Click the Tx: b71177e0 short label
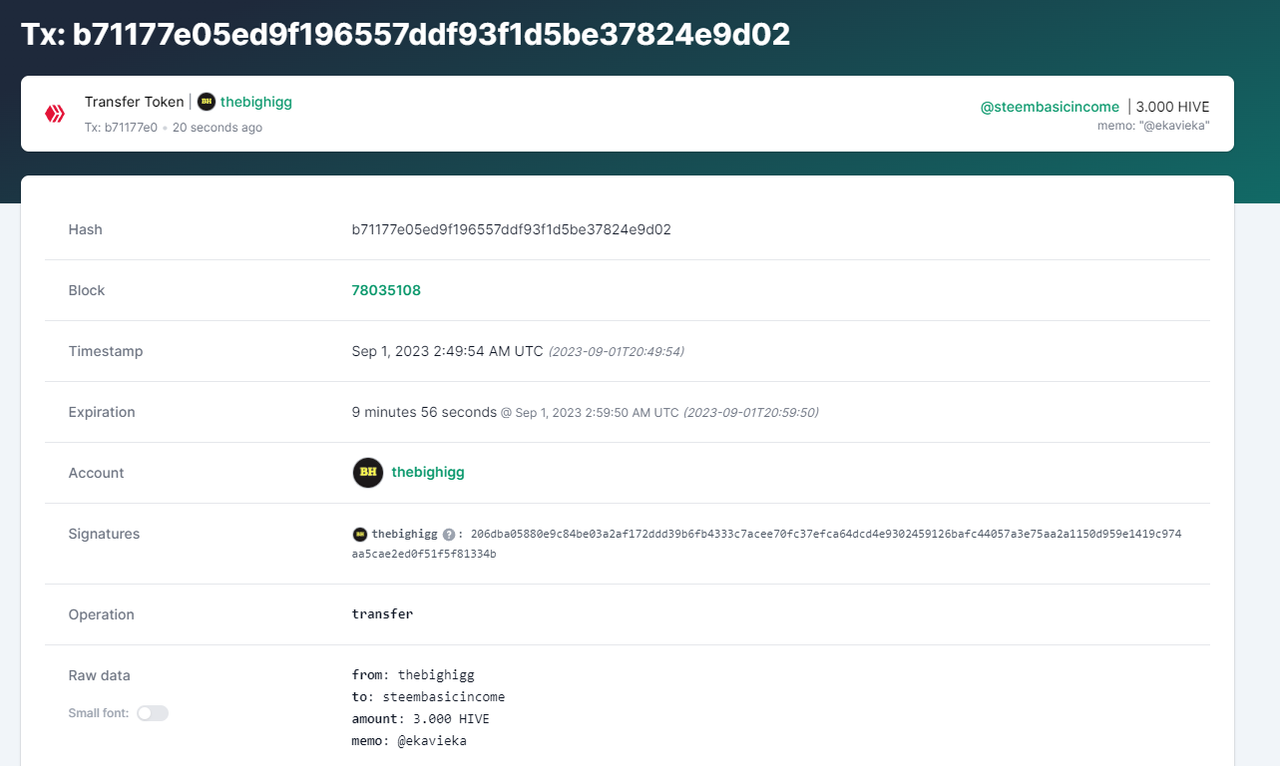Viewport: 1280px width, 766px height. pyautogui.click(x=121, y=128)
